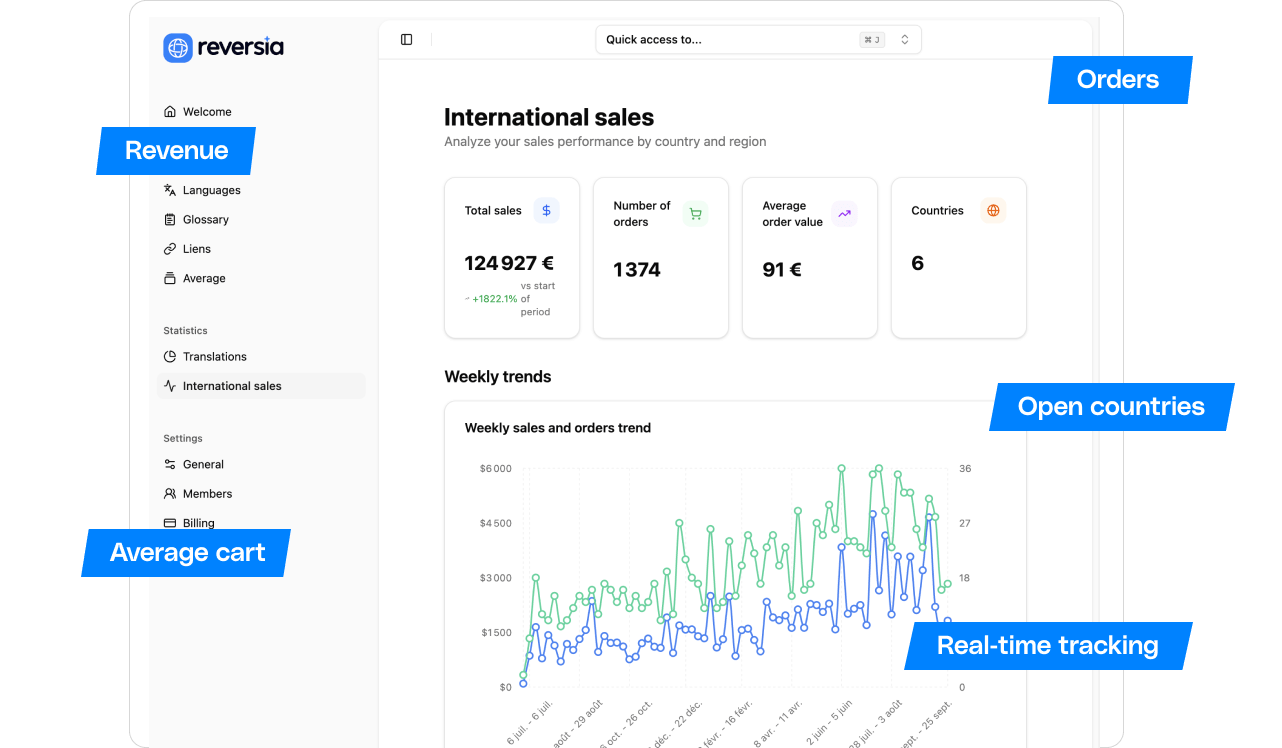The image size is (1282, 748).
Task: Open the Billing settings page
Action: click(x=199, y=522)
